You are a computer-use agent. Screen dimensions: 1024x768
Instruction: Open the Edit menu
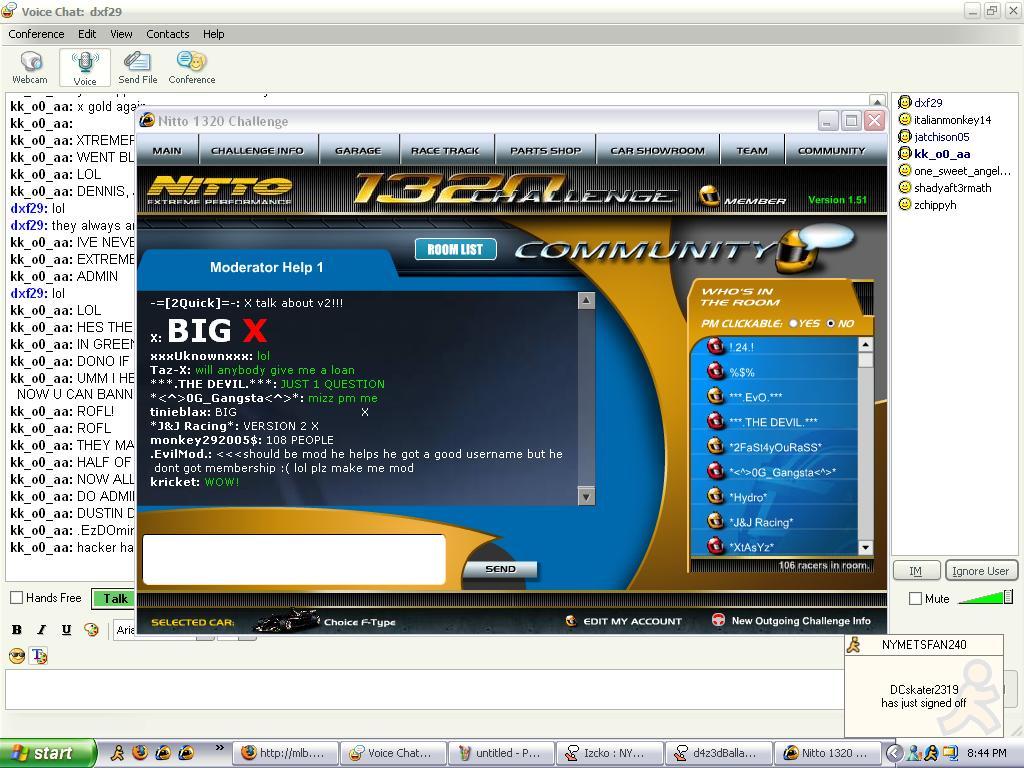point(87,34)
